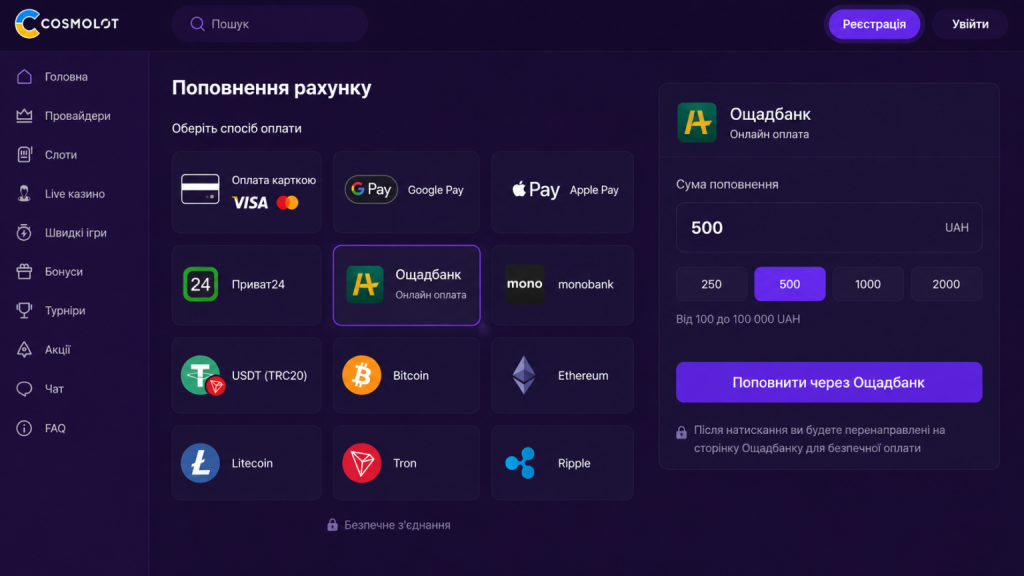The image size is (1024, 576).
Task: Select the USDT (TRC20) icon
Action: (202, 376)
